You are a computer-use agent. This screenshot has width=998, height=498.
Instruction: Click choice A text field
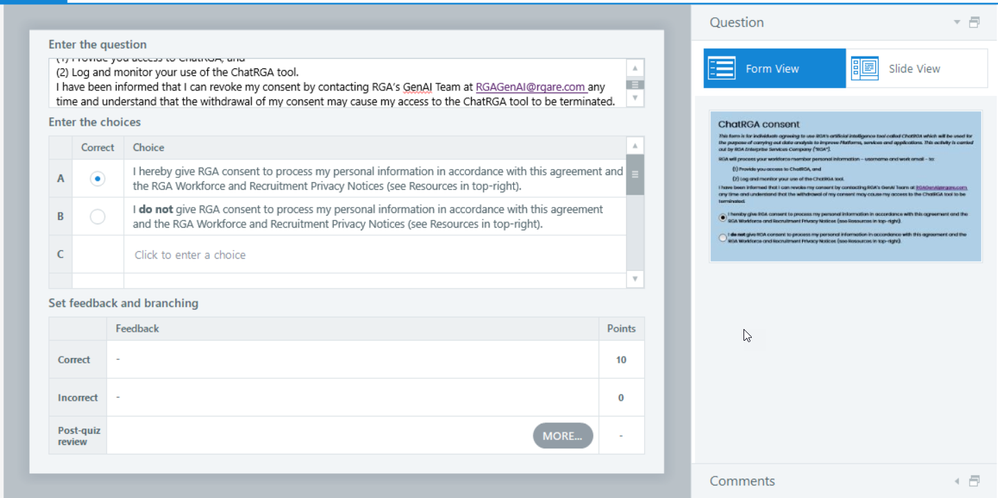(x=375, y=179)
